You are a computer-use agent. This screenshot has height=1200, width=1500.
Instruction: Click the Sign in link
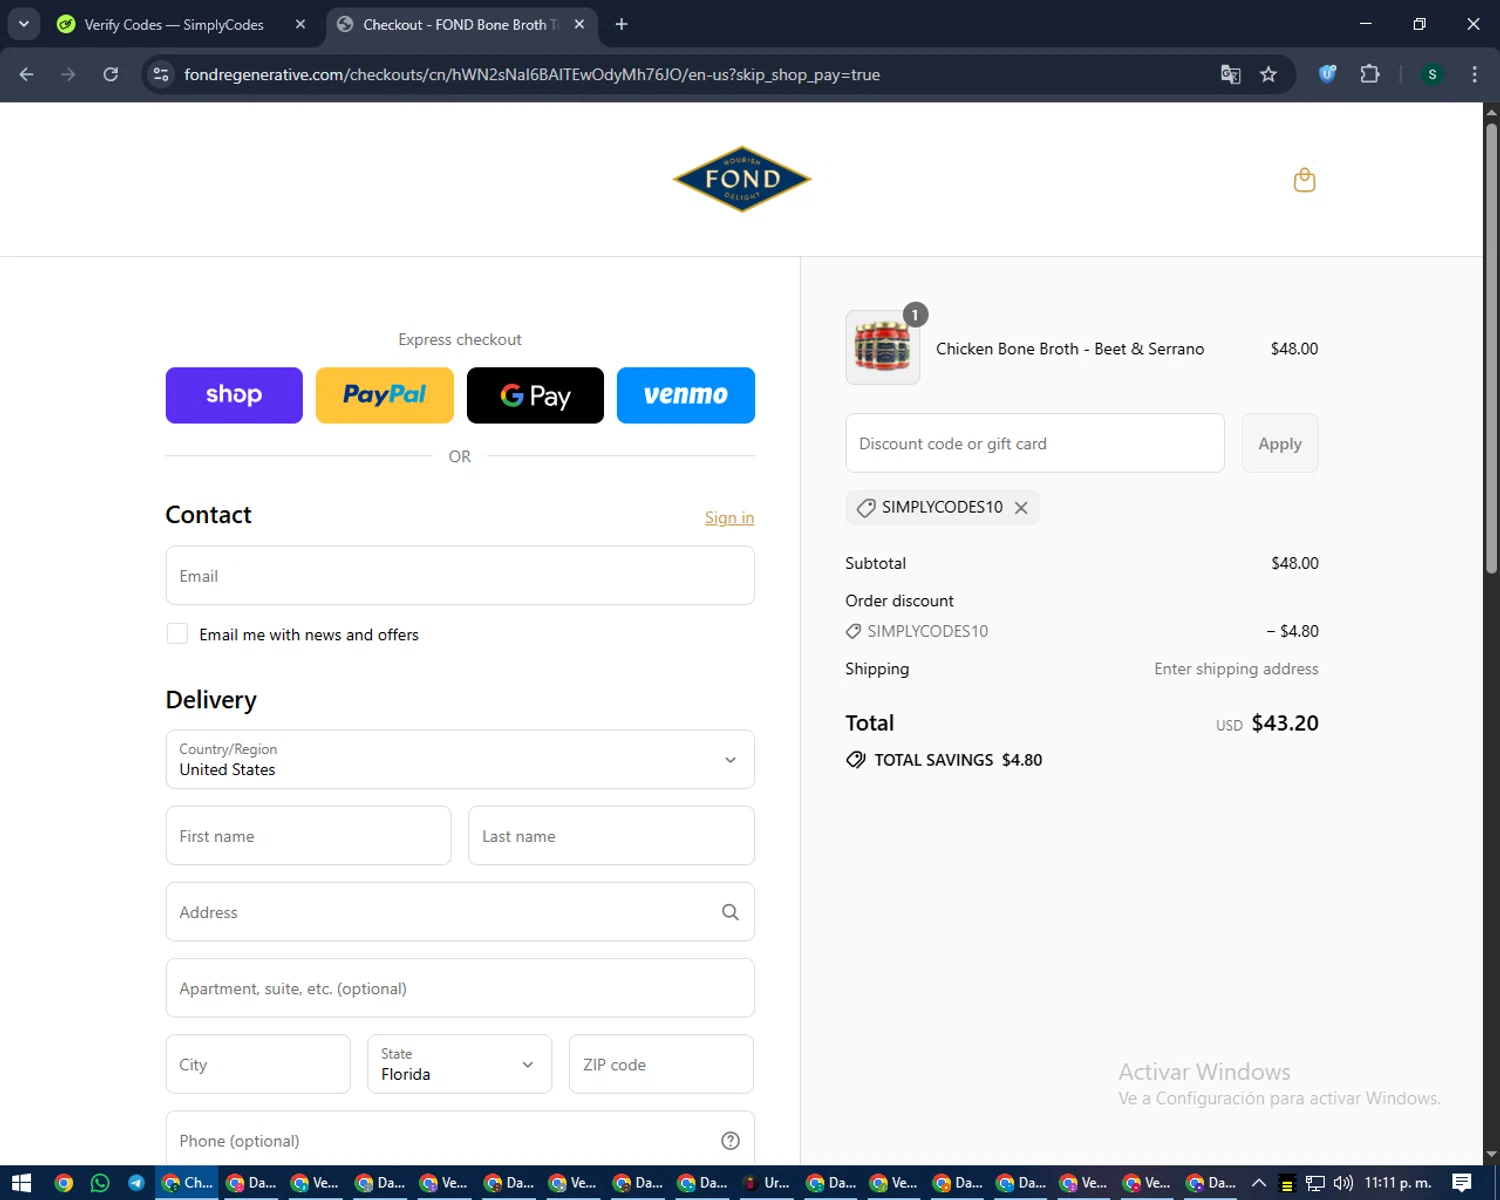pyautogui.click(x=729, y=517)
